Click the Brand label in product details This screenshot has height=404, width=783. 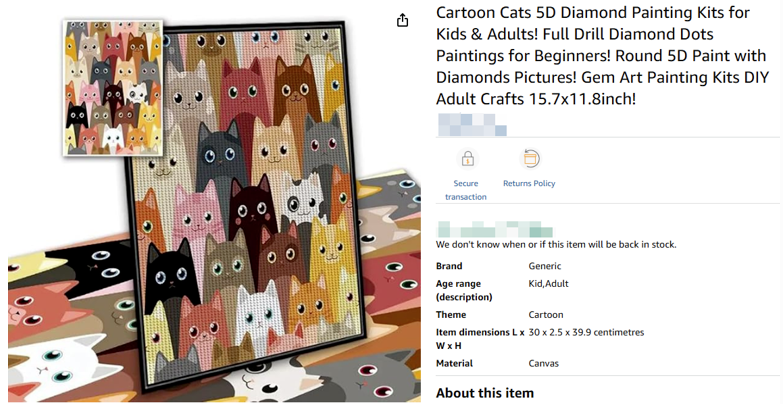(449, 266)
